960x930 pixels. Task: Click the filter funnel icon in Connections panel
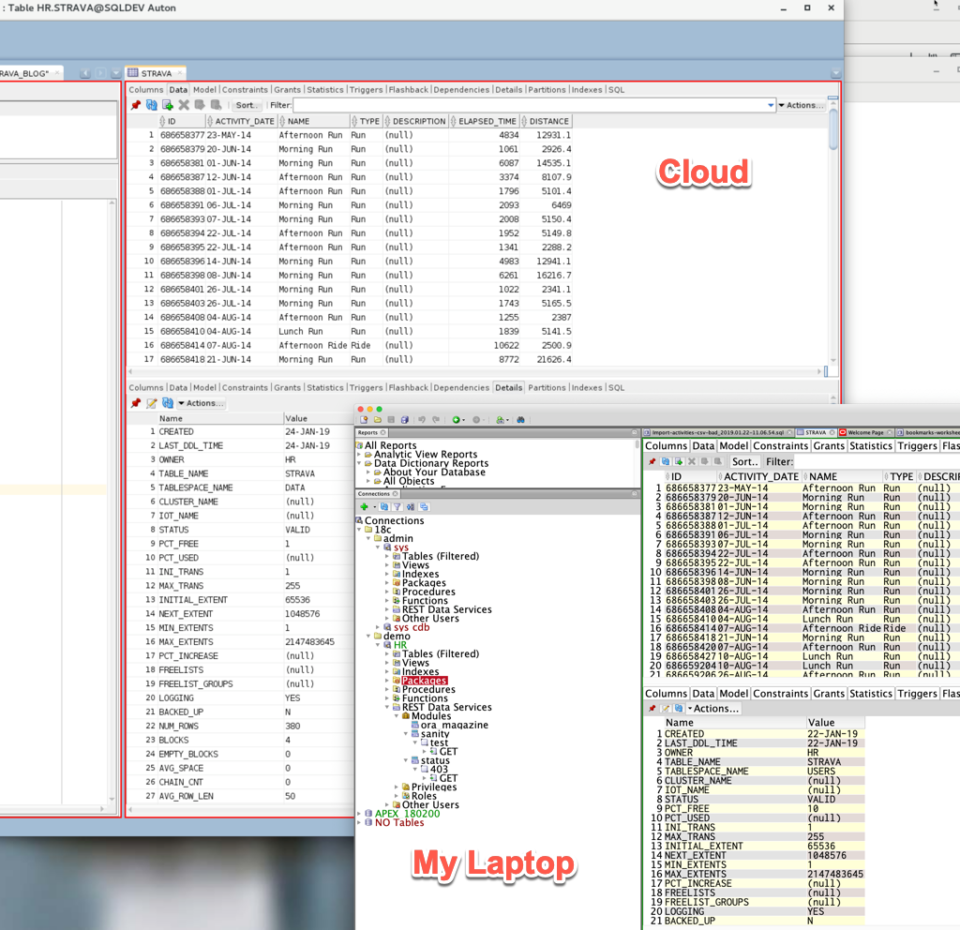[397, 507]
